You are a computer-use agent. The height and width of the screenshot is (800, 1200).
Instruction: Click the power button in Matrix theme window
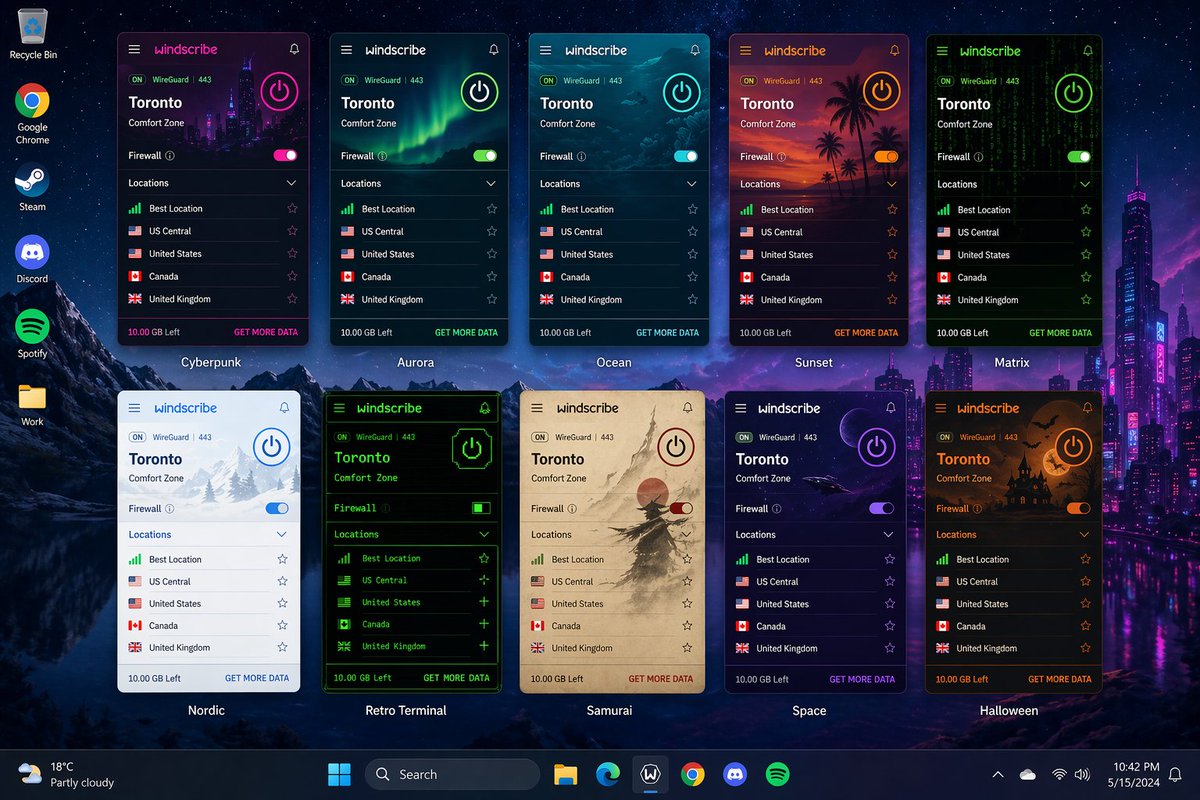tap(1074, 93)
